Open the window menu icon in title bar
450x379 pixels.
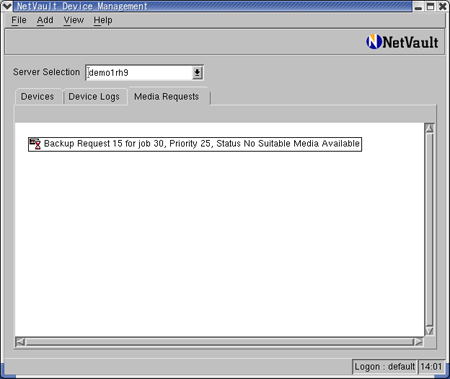pos(7,6)
